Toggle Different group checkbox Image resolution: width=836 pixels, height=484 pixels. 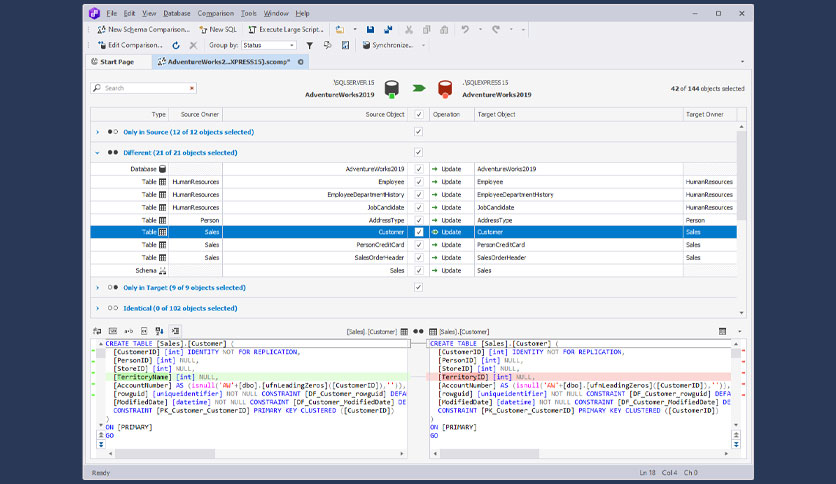tap(419, 152)
